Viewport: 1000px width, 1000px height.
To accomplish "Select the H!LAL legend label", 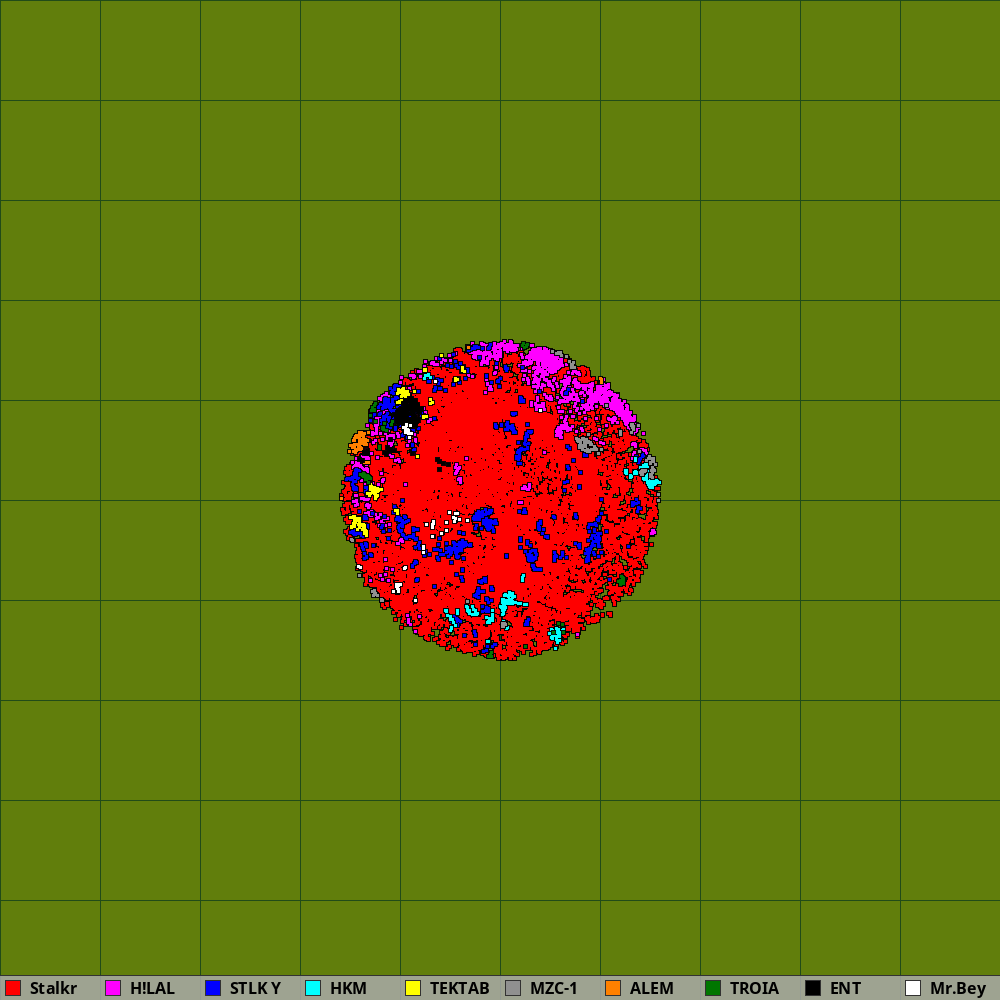I will tap(152, 988).
